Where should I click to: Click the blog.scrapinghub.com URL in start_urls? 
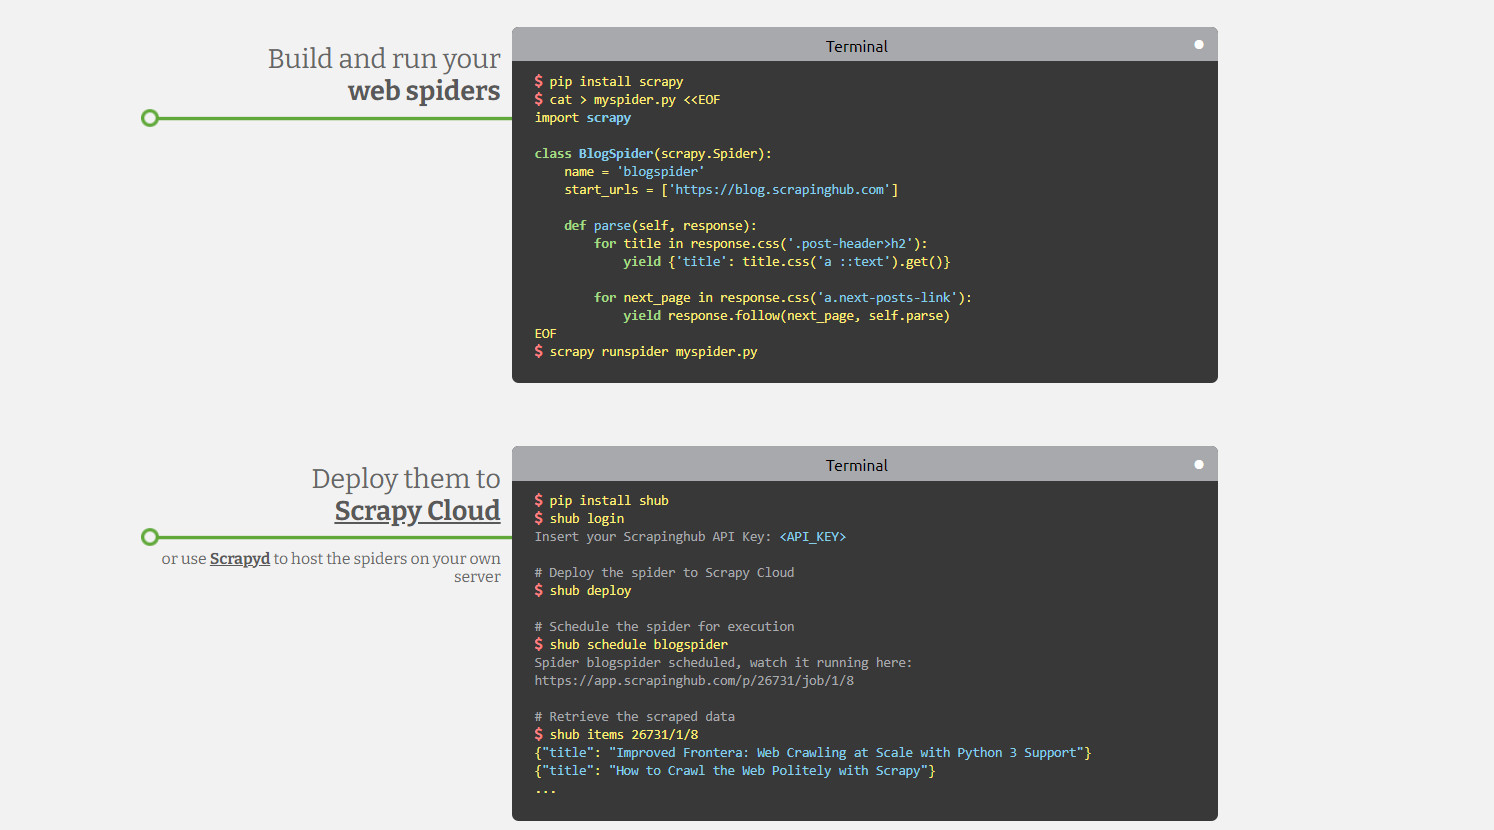pyautogui.click(x=780, y=190)
